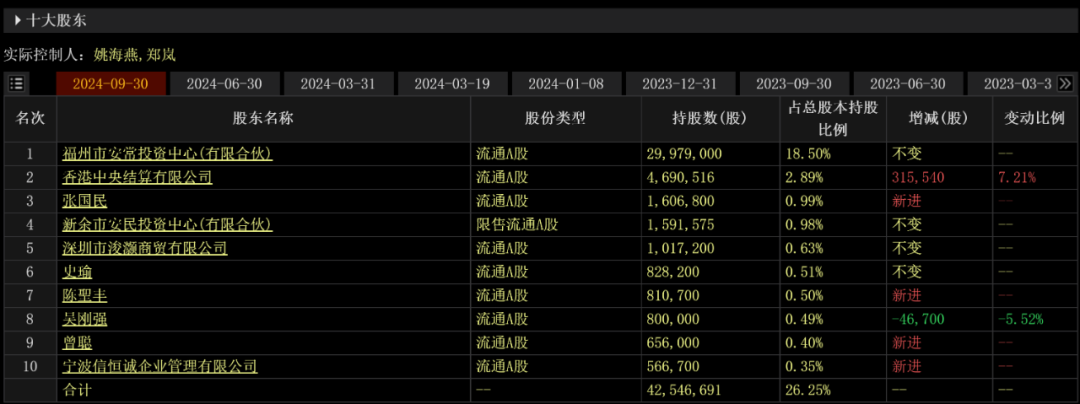Switch to the 2024-06-30 tab
Image resolution: width=1080 pixels, height=404 pixels.
(x=225, y=84)
